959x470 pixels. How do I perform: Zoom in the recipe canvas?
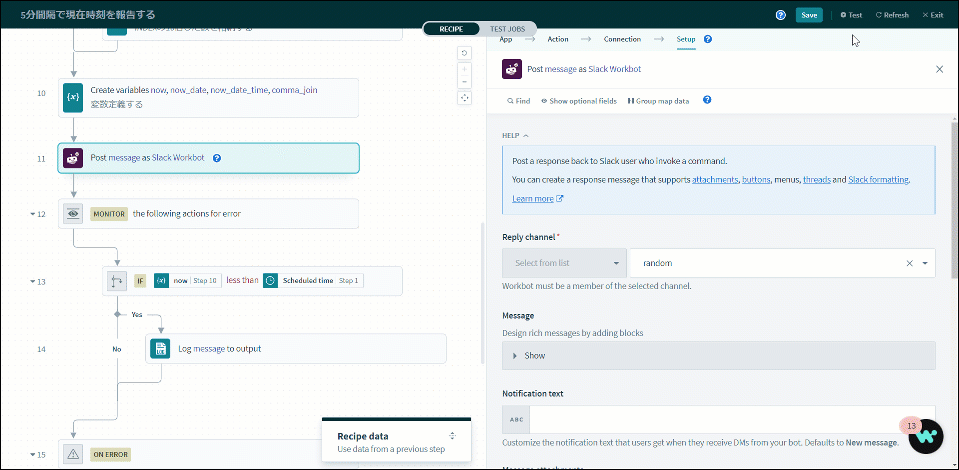coord(465,69)
